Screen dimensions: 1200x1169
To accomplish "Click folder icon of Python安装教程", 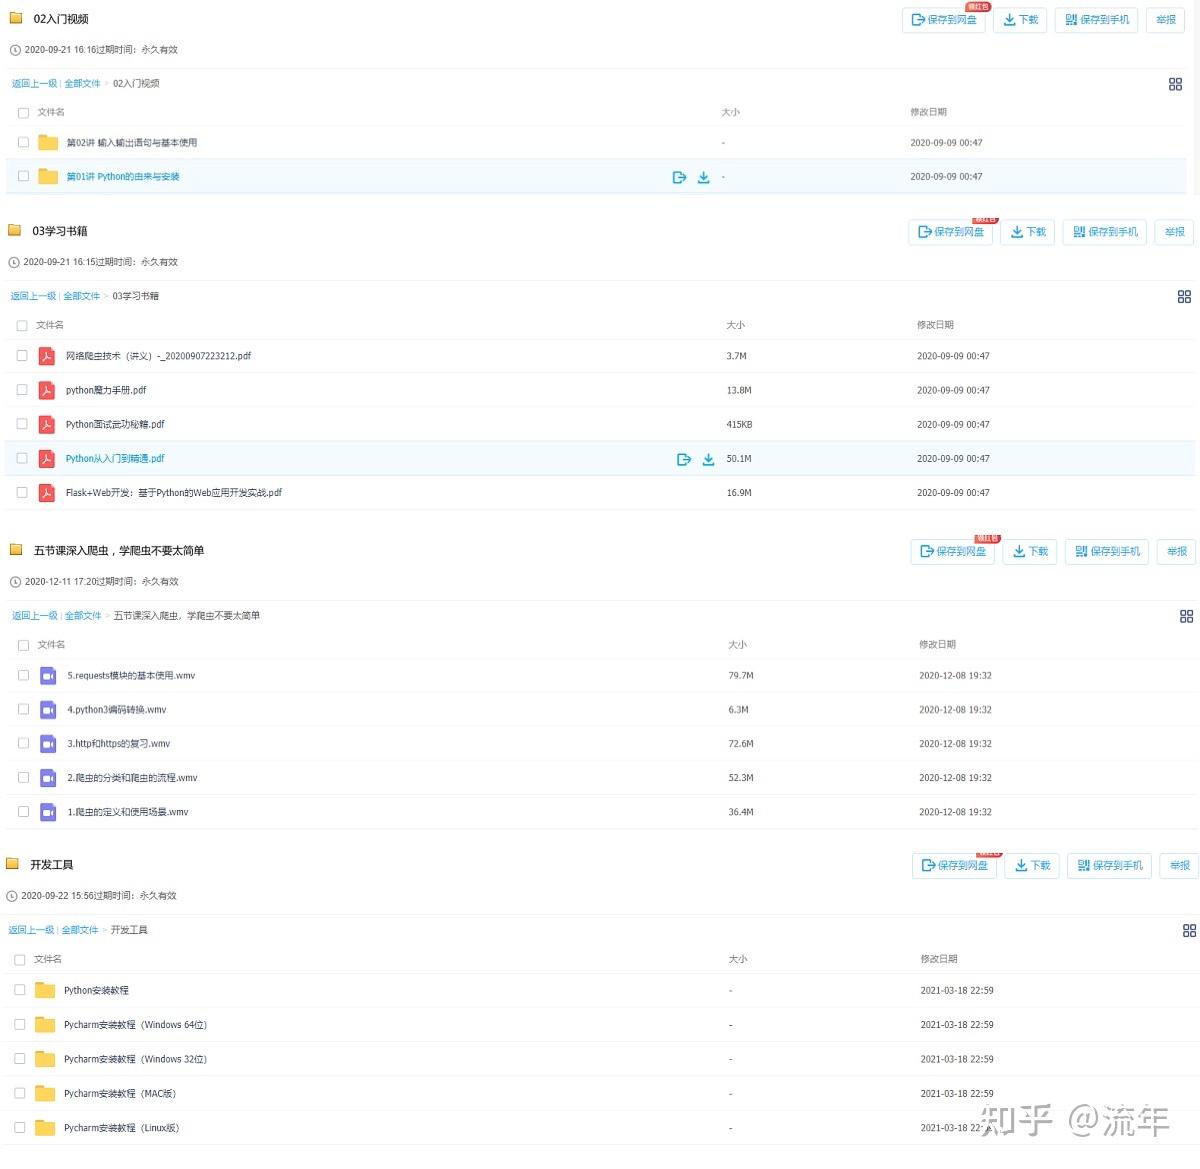I will [45, 990].
